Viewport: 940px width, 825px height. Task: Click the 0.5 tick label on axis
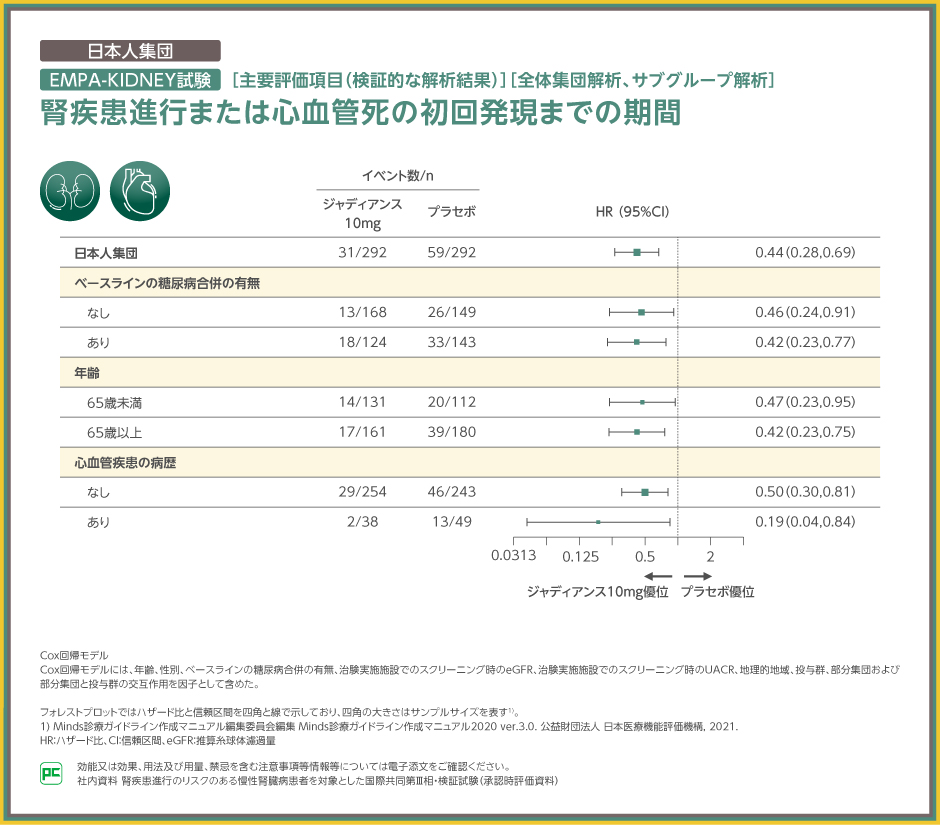pos(645,556)
